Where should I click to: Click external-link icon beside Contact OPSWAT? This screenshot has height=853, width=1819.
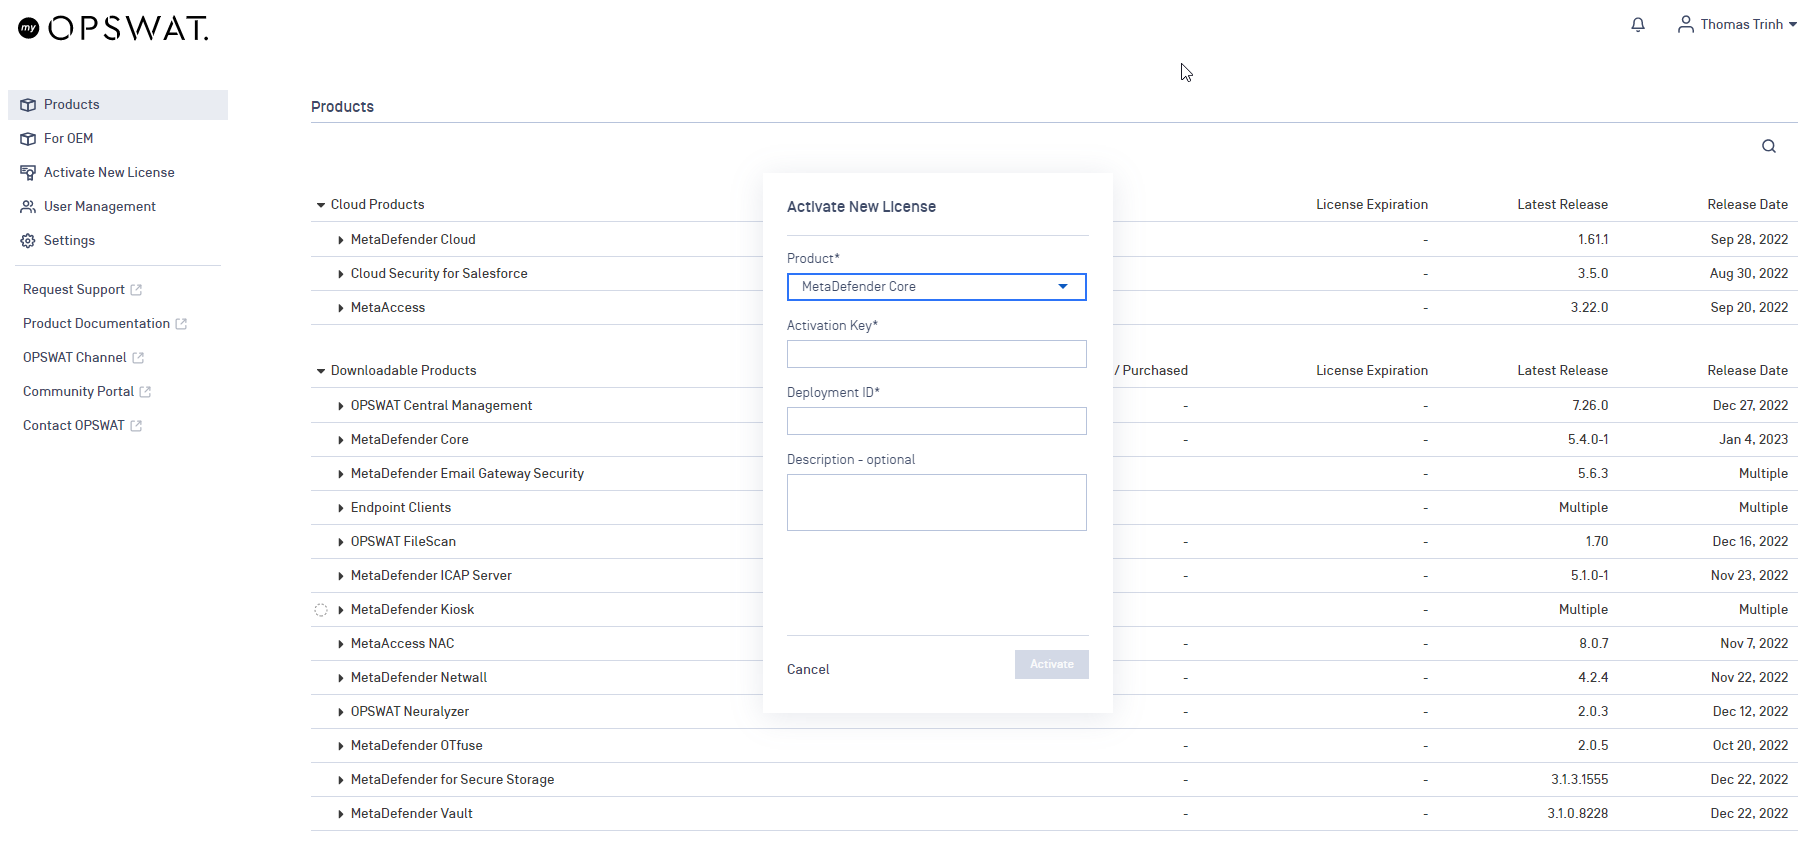(x=136, y=426)
